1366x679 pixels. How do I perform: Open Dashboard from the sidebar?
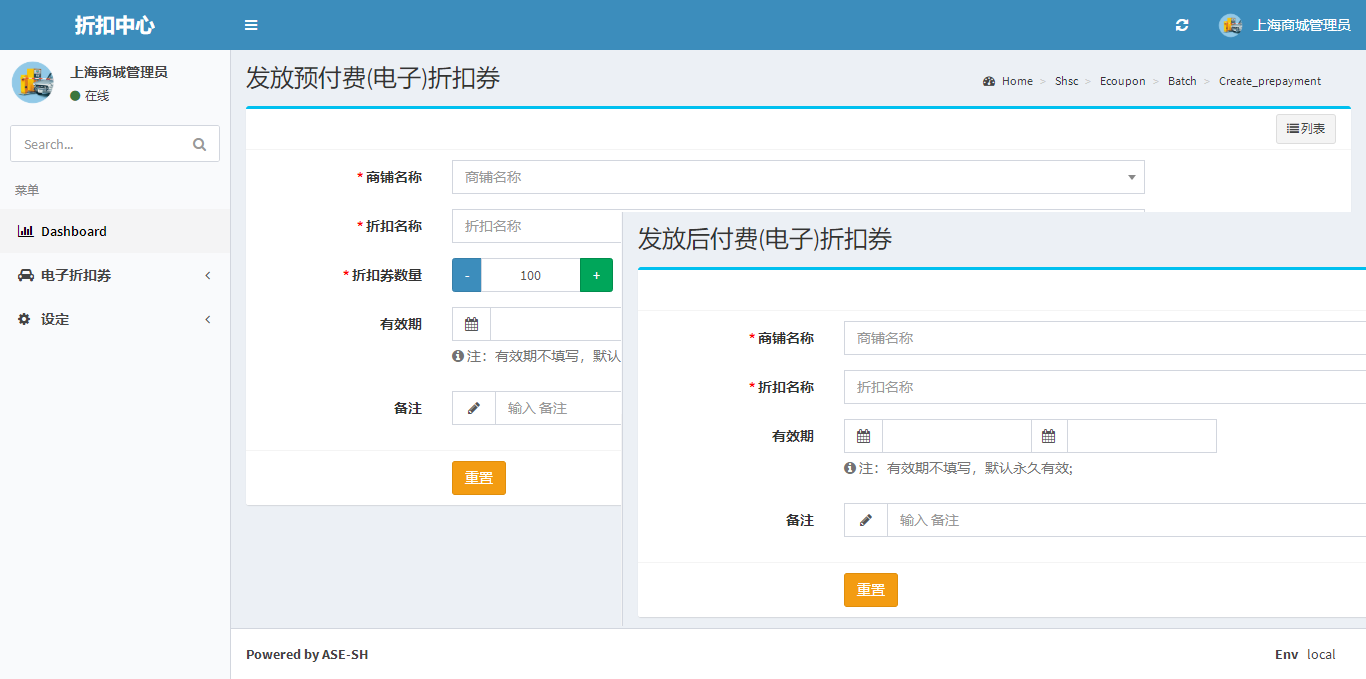pos(73,231)
